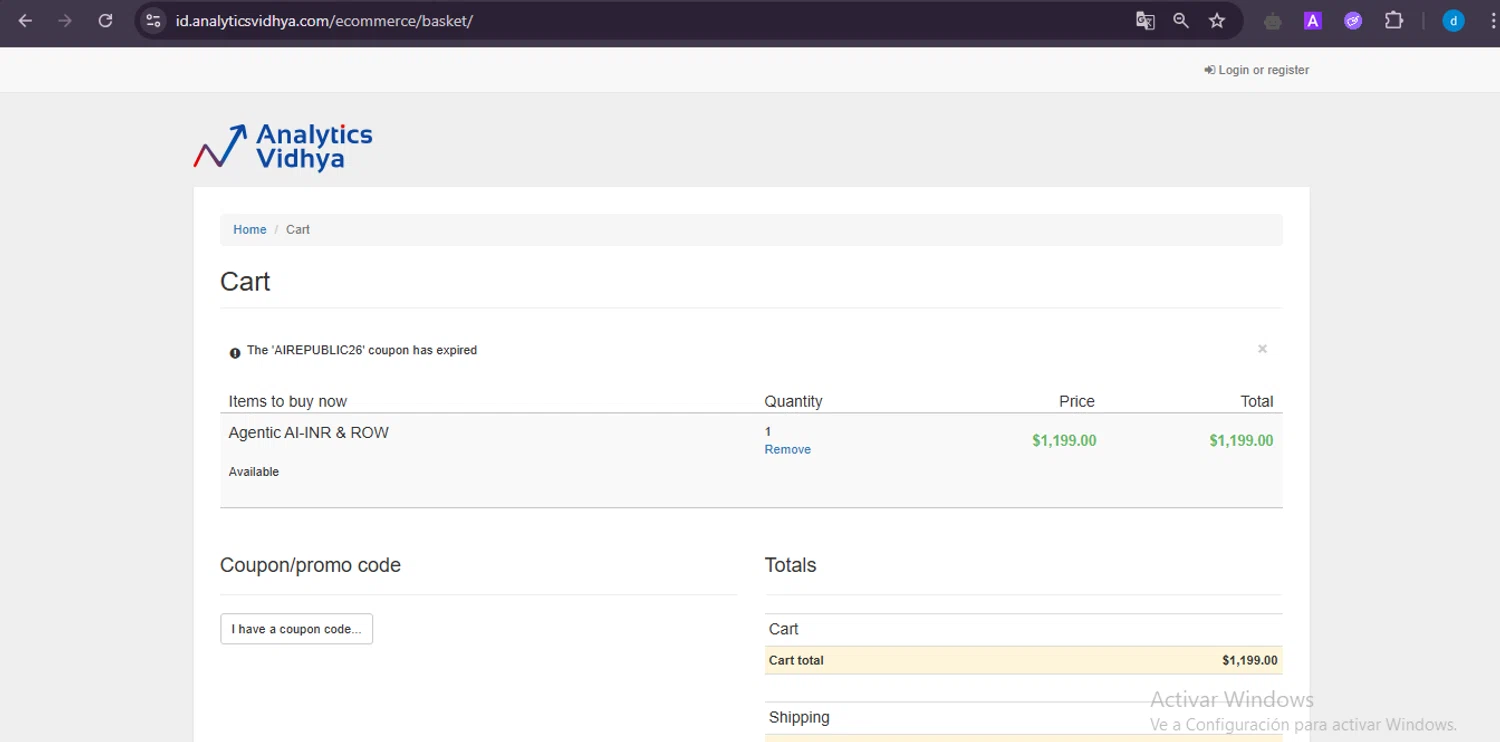Image resolution: width=1500 pixels, height=742 pixels.
Task: Click the 'Total' column header
Action: (1257, 402)
